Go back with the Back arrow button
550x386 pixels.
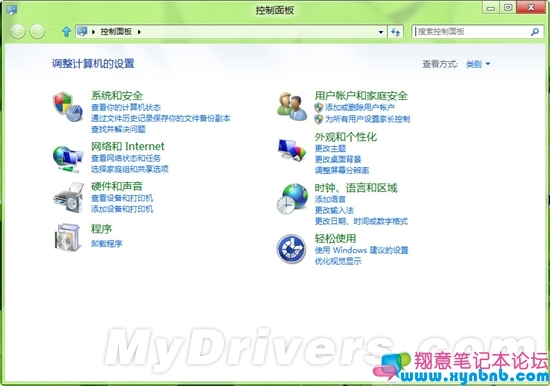pyautogui.click(x=18, y=32)
